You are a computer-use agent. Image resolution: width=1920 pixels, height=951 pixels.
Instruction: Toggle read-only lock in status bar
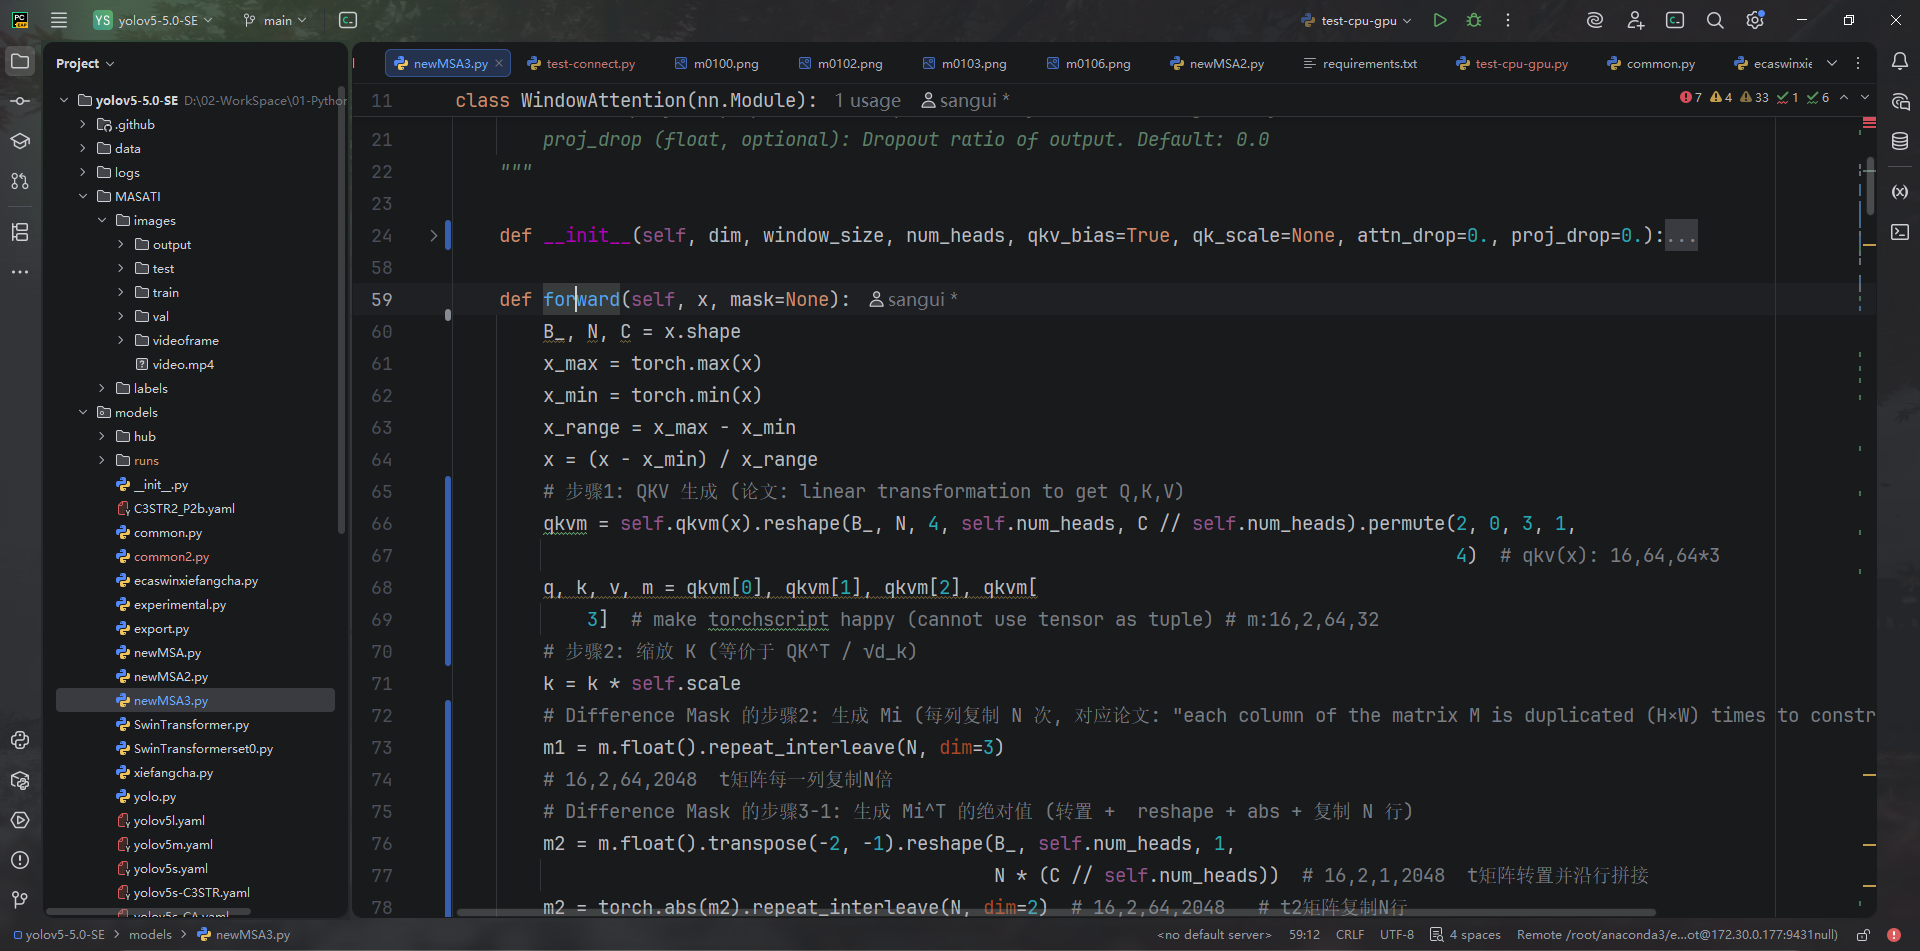1863,935
